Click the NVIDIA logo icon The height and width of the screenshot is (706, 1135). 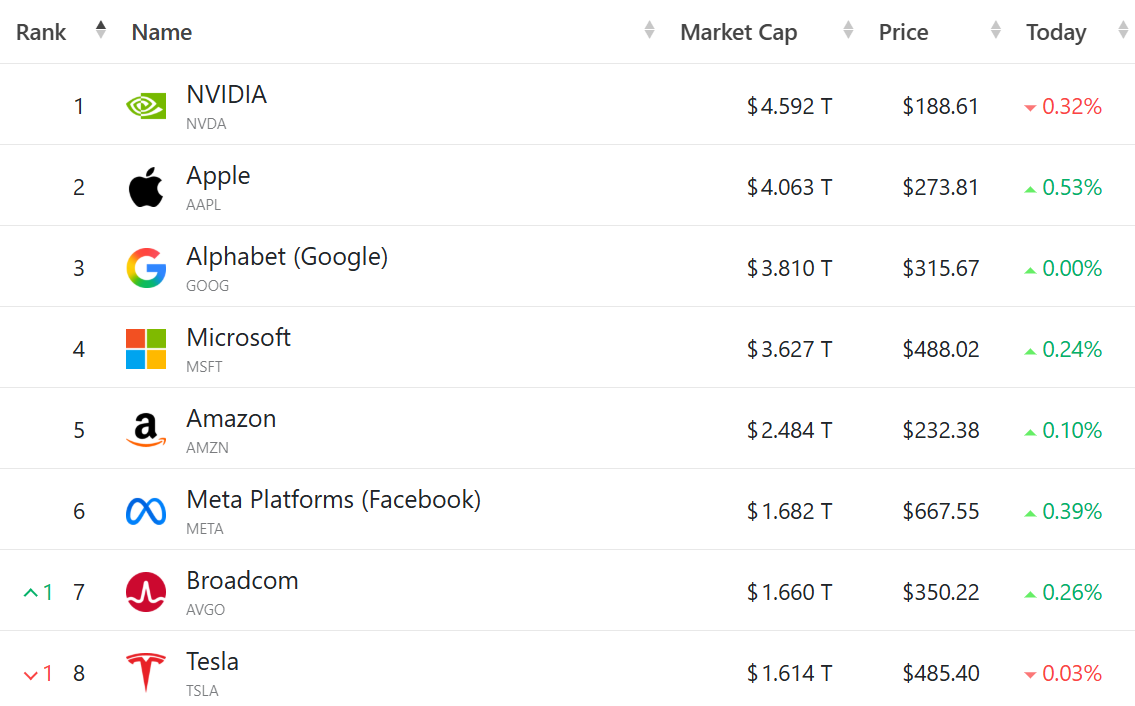tap(146, 106)
